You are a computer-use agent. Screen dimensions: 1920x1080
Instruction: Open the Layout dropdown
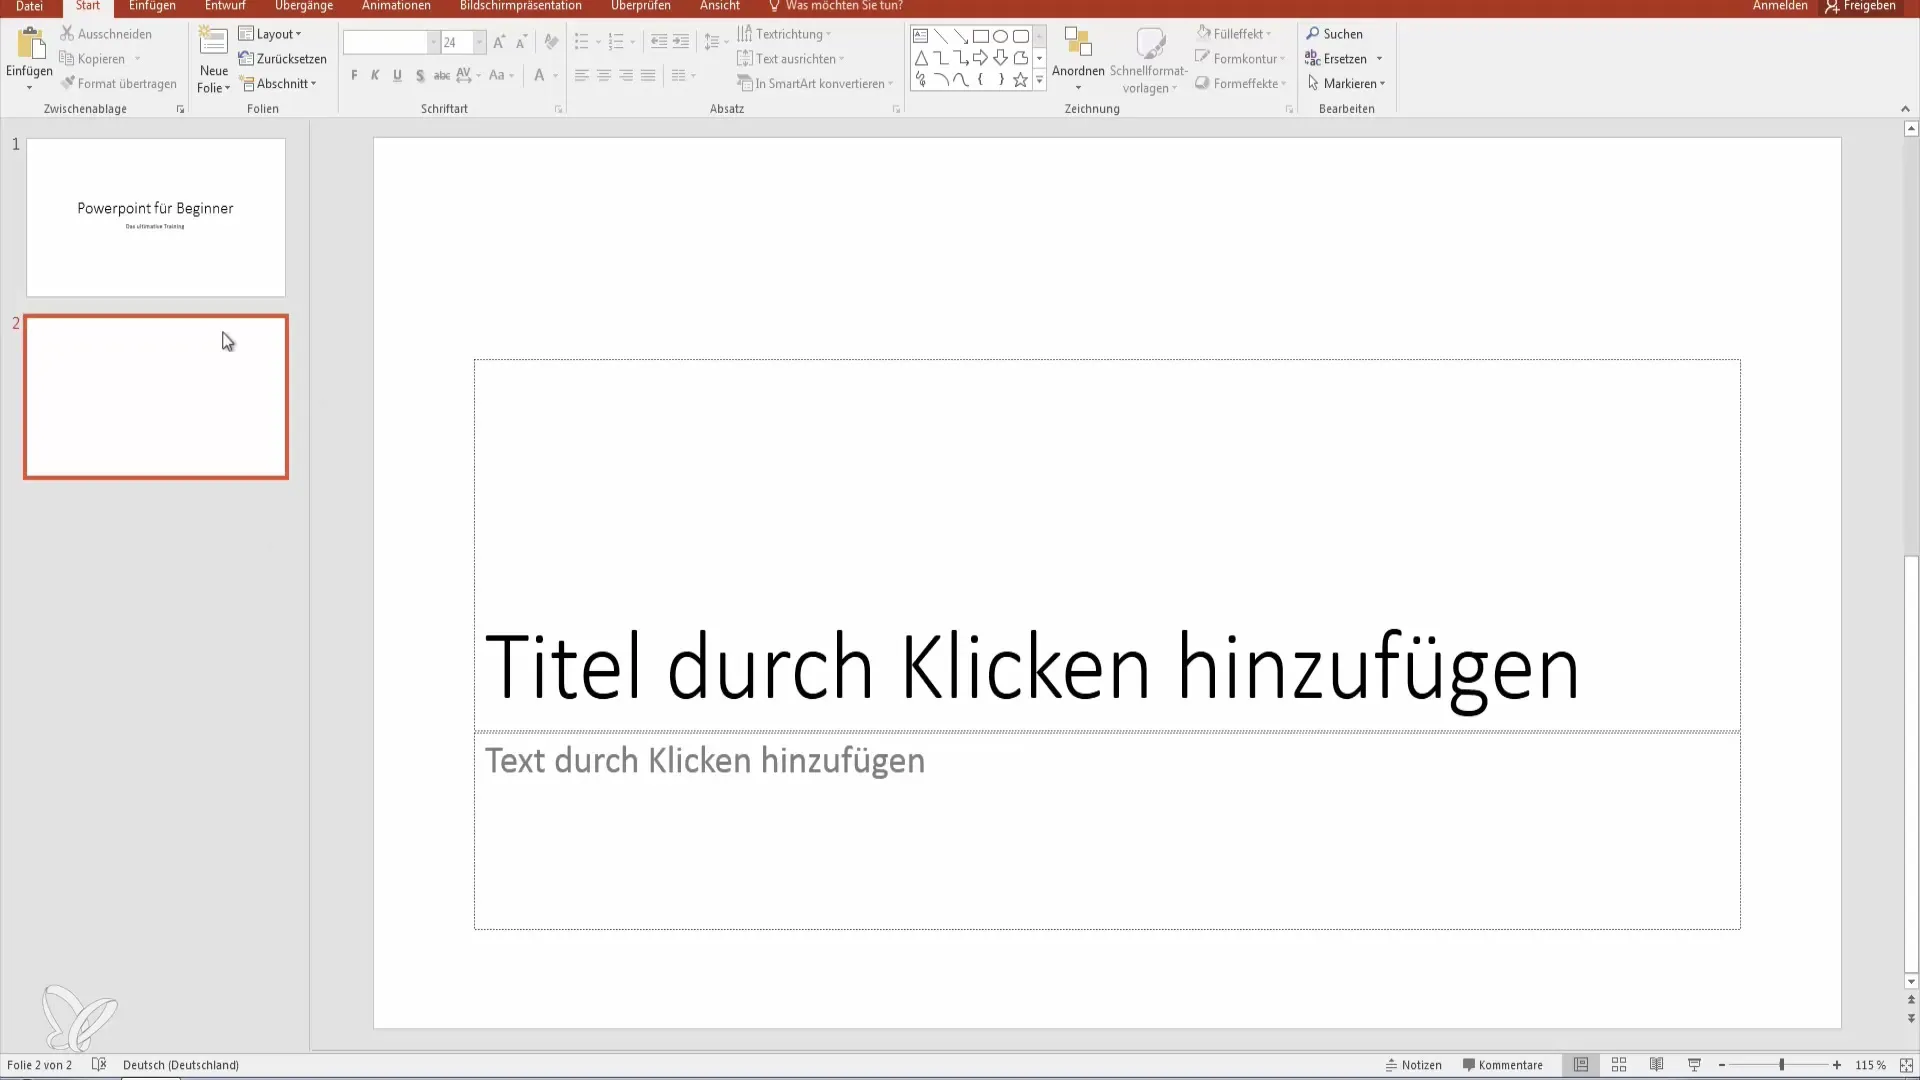tap(270, 34)
